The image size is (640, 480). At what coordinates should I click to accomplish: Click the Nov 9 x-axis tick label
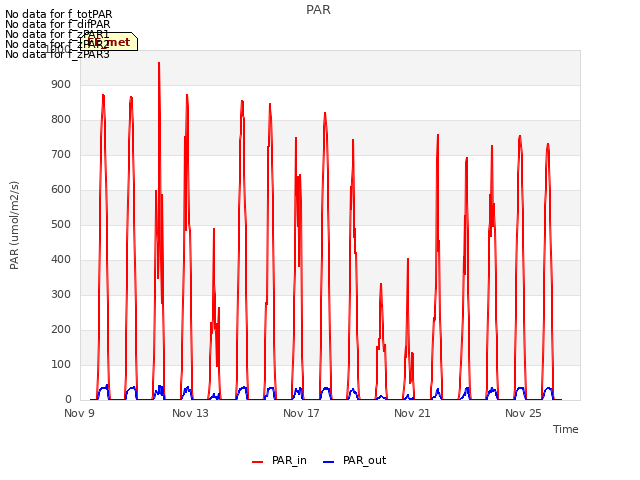[80, 413]
